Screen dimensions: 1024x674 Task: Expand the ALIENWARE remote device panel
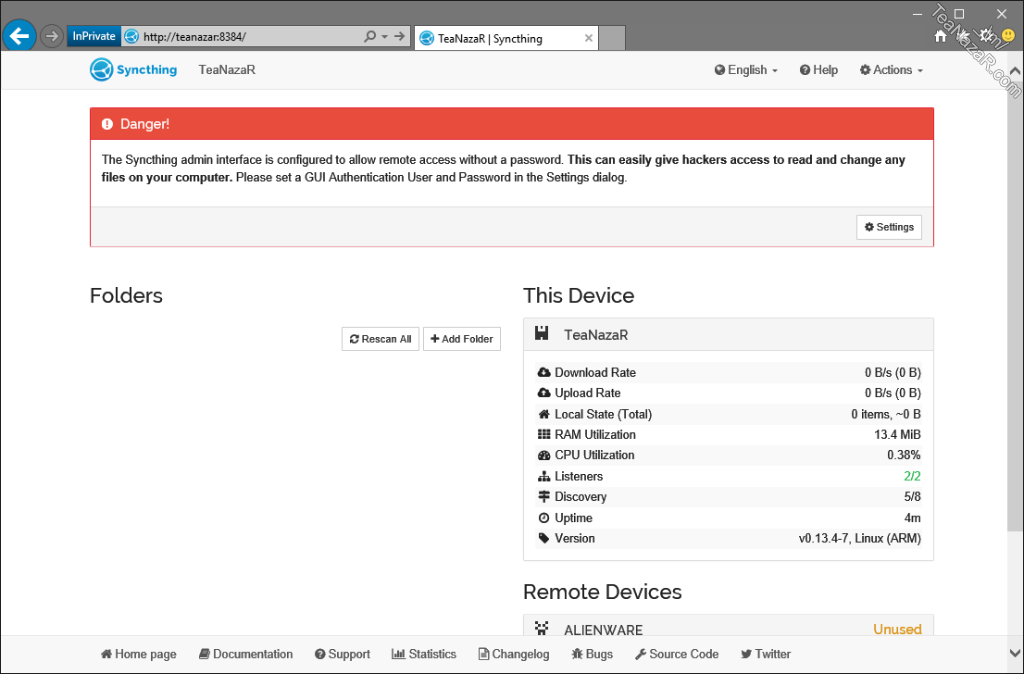(728, 626)
